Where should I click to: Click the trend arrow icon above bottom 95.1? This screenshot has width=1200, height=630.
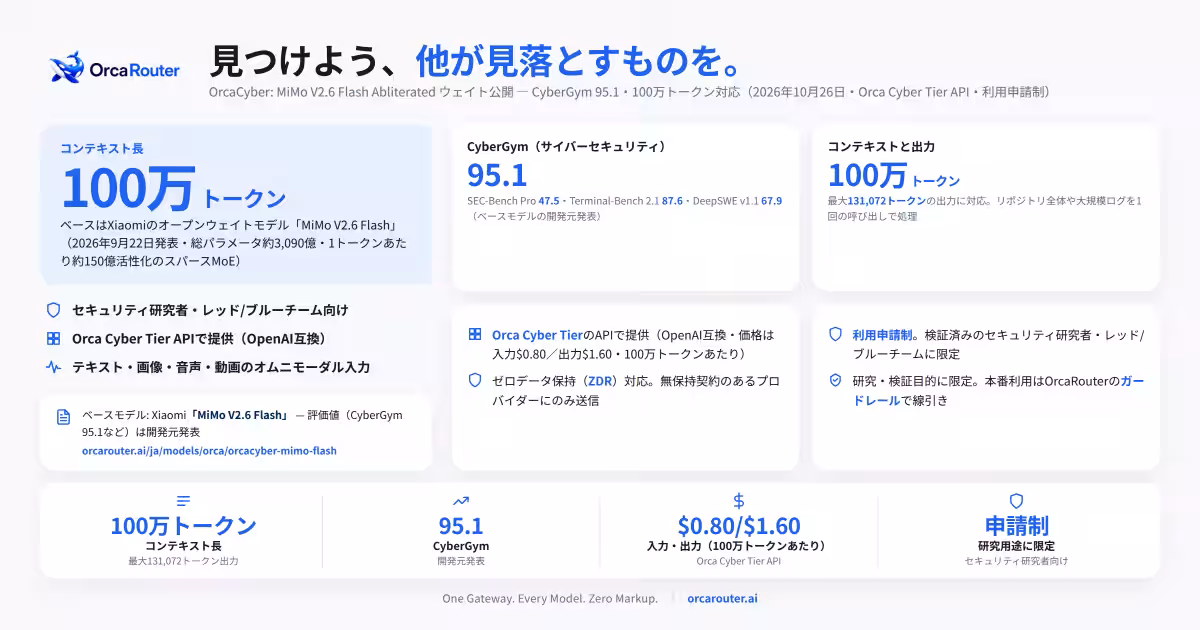(461, 501)
